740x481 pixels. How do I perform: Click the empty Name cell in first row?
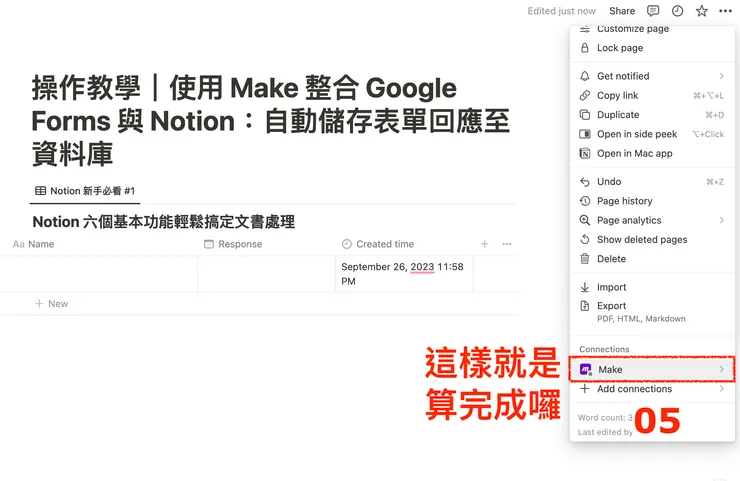click(99, 274)
